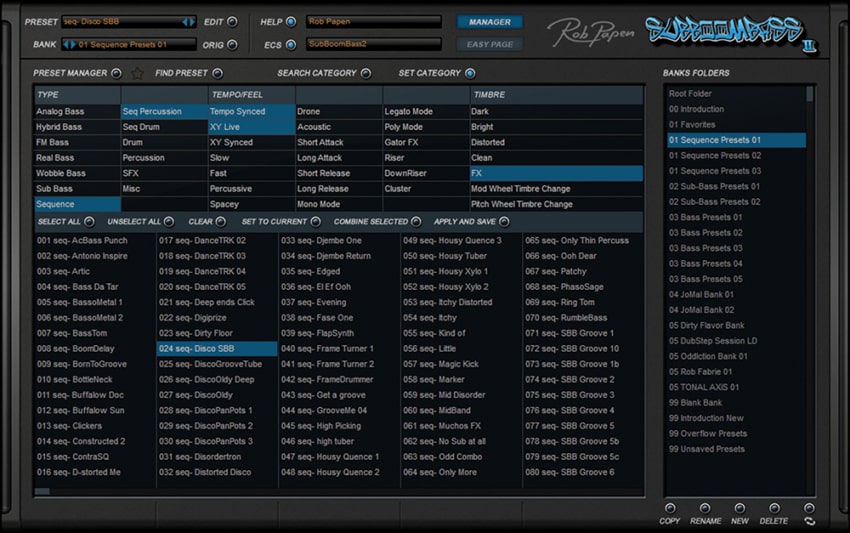The width and height of the screenshot is (850, 533).
Task: Enable the Set Category radio button
Action: pyautogui.click(x=470, y=73)
